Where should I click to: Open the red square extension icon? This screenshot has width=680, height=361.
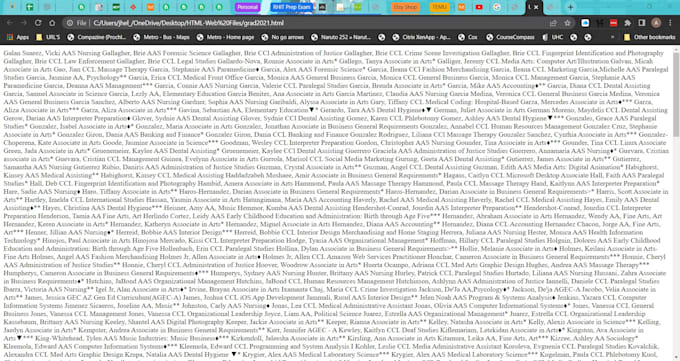613,23
